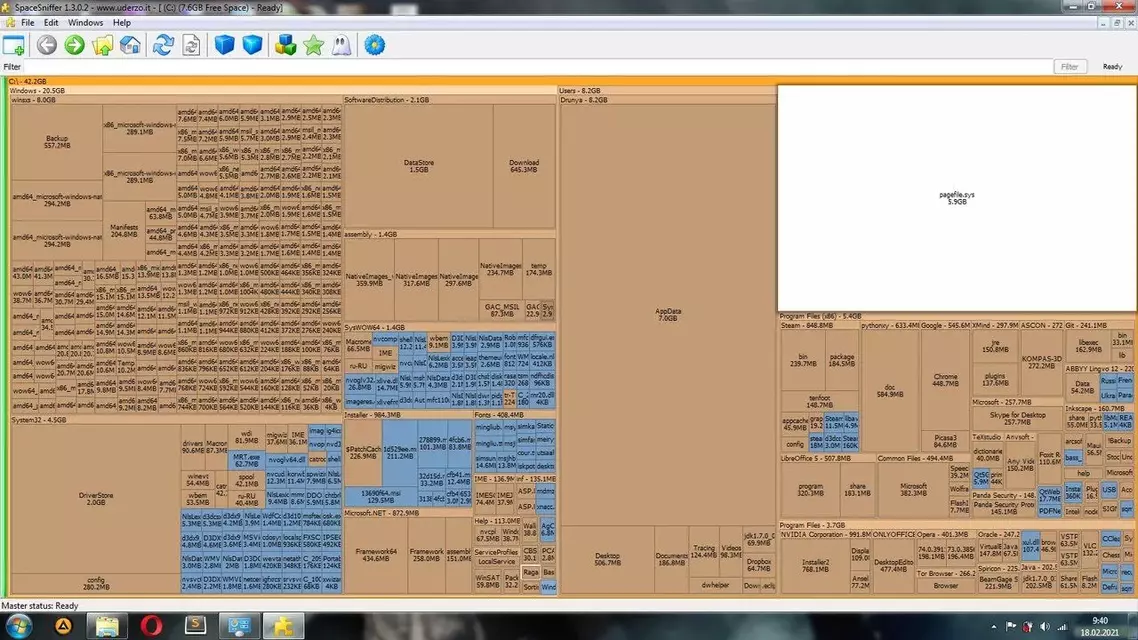Viewport: 1138px width, 640px height.
Task: Open the Help menu
Action: pyautogui.click(x=121, y=22)
